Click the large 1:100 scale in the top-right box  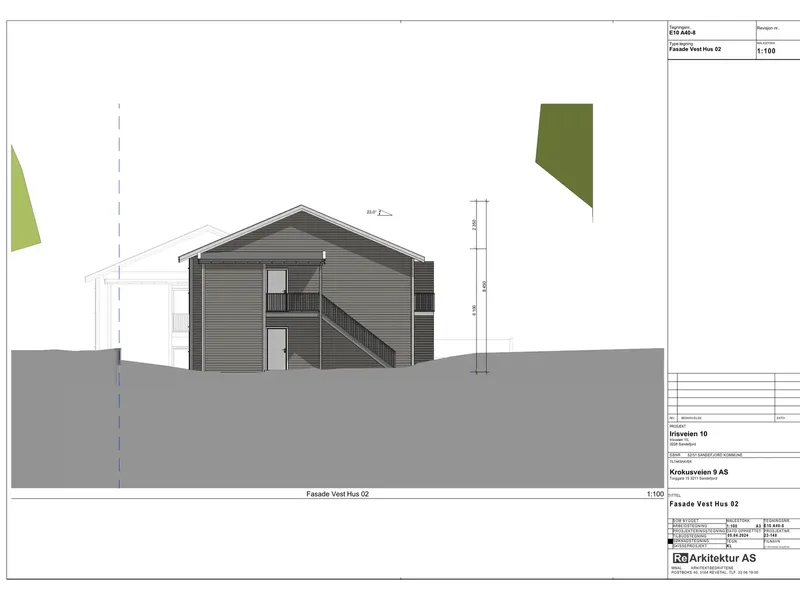pyautogui.click(x=766, y=51)
